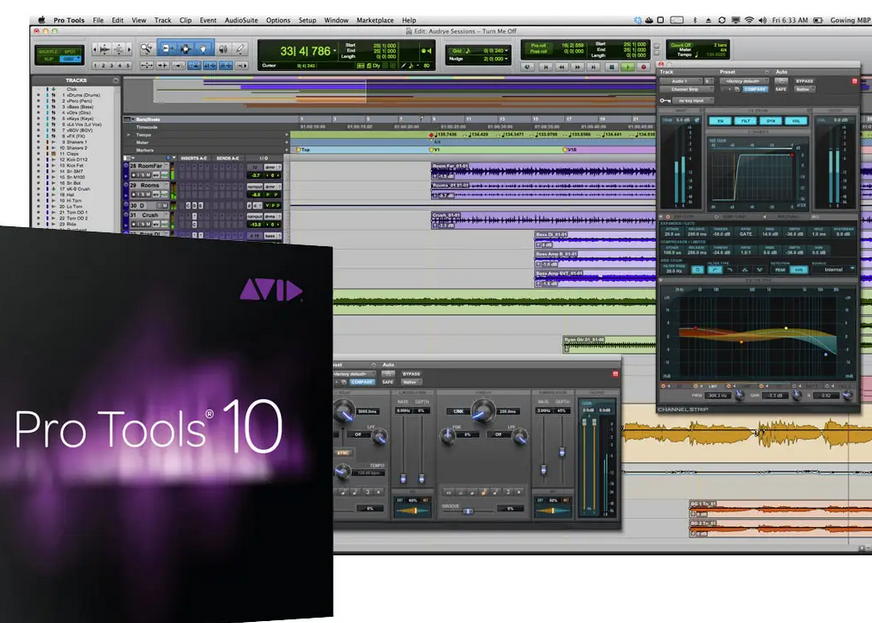Viewport: 872px width, 623px height.
Task: Open the Marketplace menu
Action: pos(375,20)
